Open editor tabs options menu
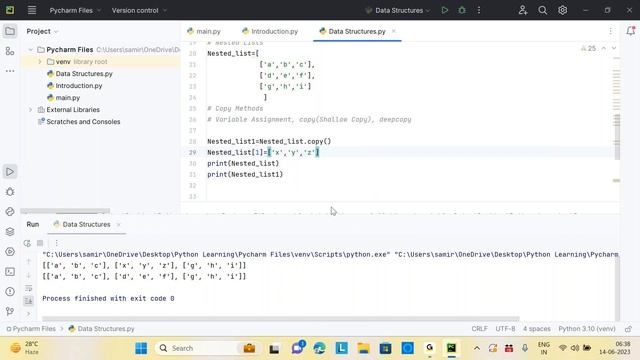This screenshot has width=640, height=360. pos(611,31)
